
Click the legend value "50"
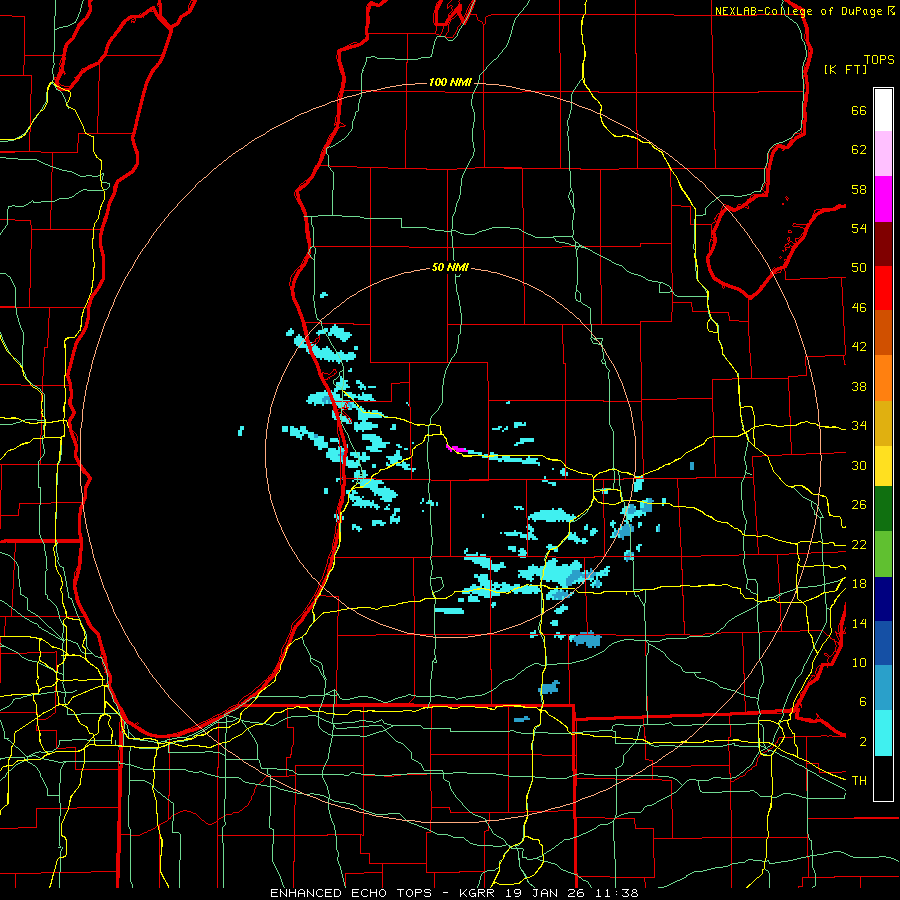coord(859,267)
